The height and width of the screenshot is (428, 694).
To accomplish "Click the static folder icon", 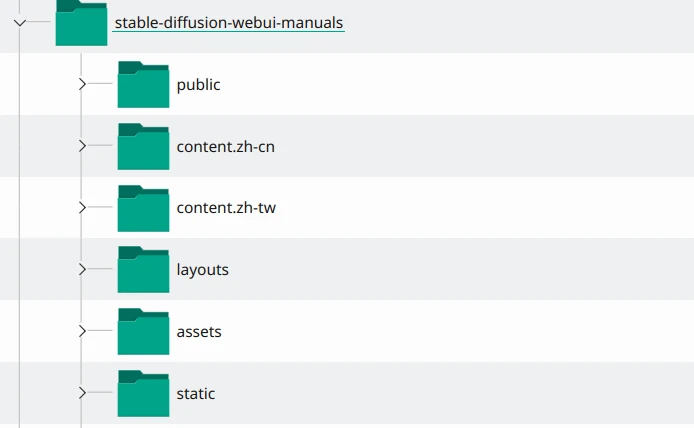I will coord(143,394).
